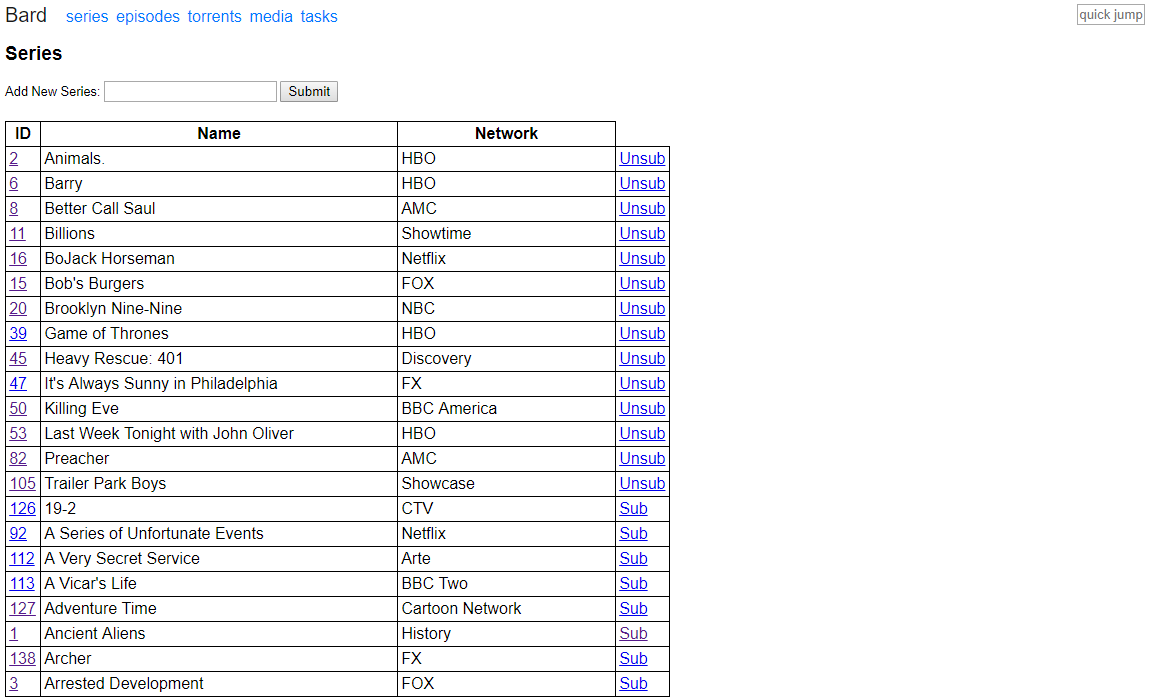
Task: Unsubscribe from Billions
Action: [642, 233]
